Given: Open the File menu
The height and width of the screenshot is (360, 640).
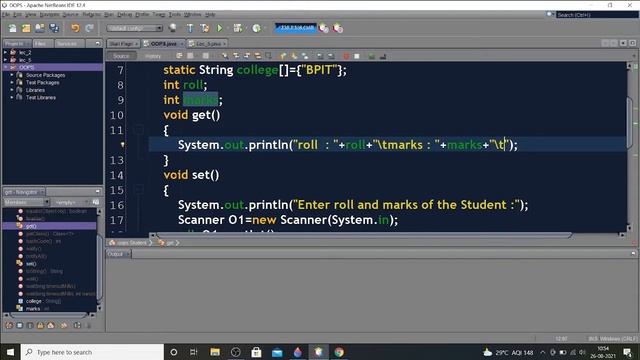Looking at the screenshot, I should click(6, 15).
